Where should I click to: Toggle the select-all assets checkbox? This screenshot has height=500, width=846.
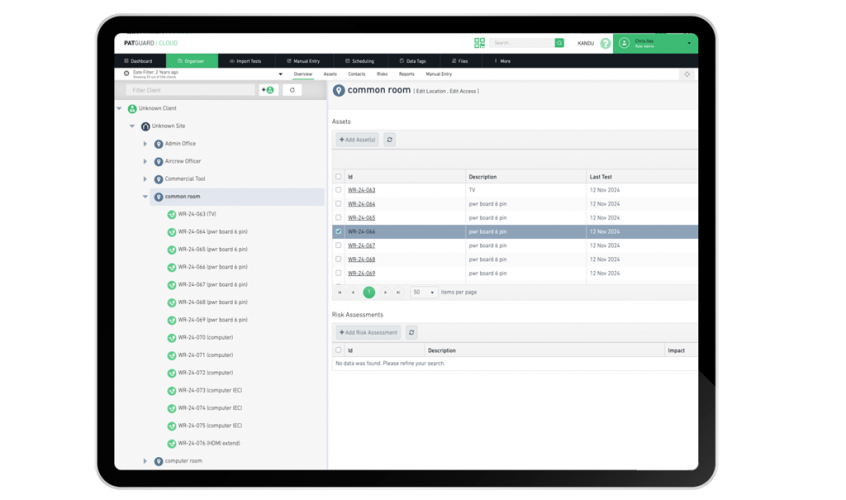point(338,176)
